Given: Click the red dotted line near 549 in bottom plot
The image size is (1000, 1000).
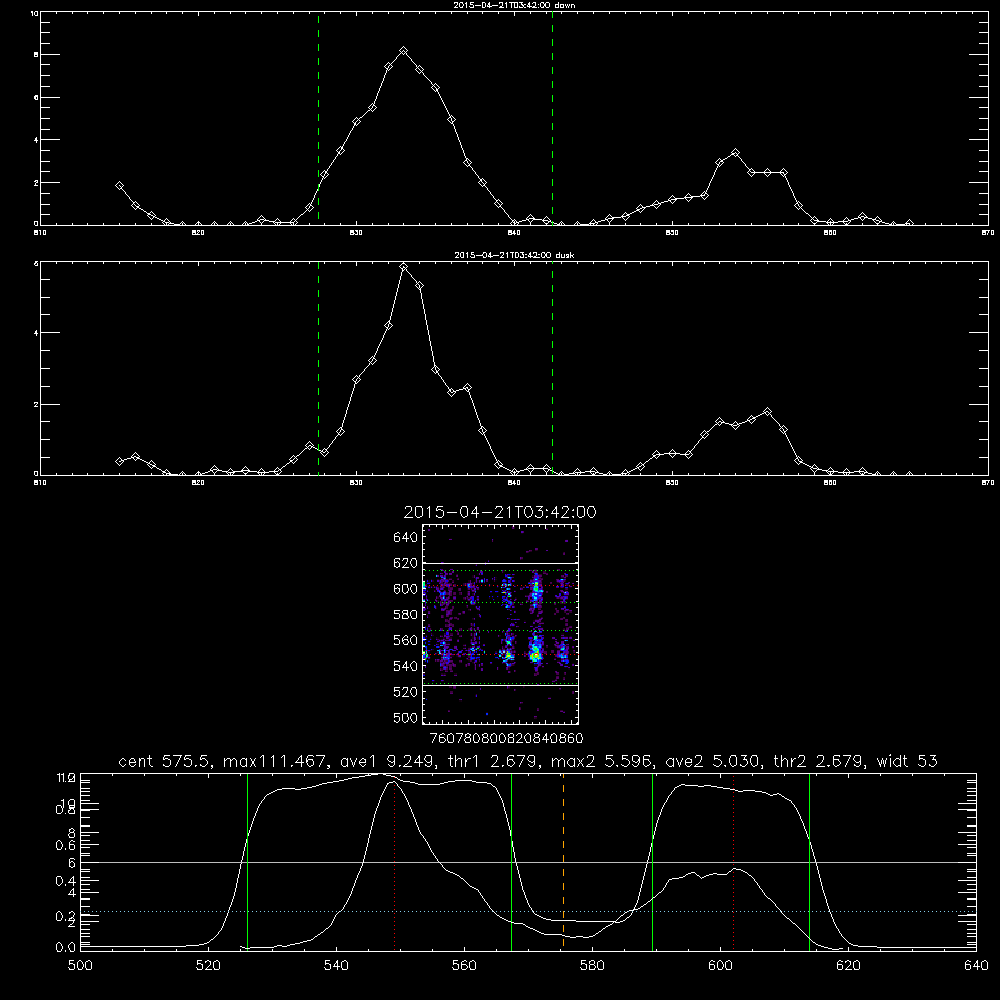Looking at the screenshot, I should [395, 864].
